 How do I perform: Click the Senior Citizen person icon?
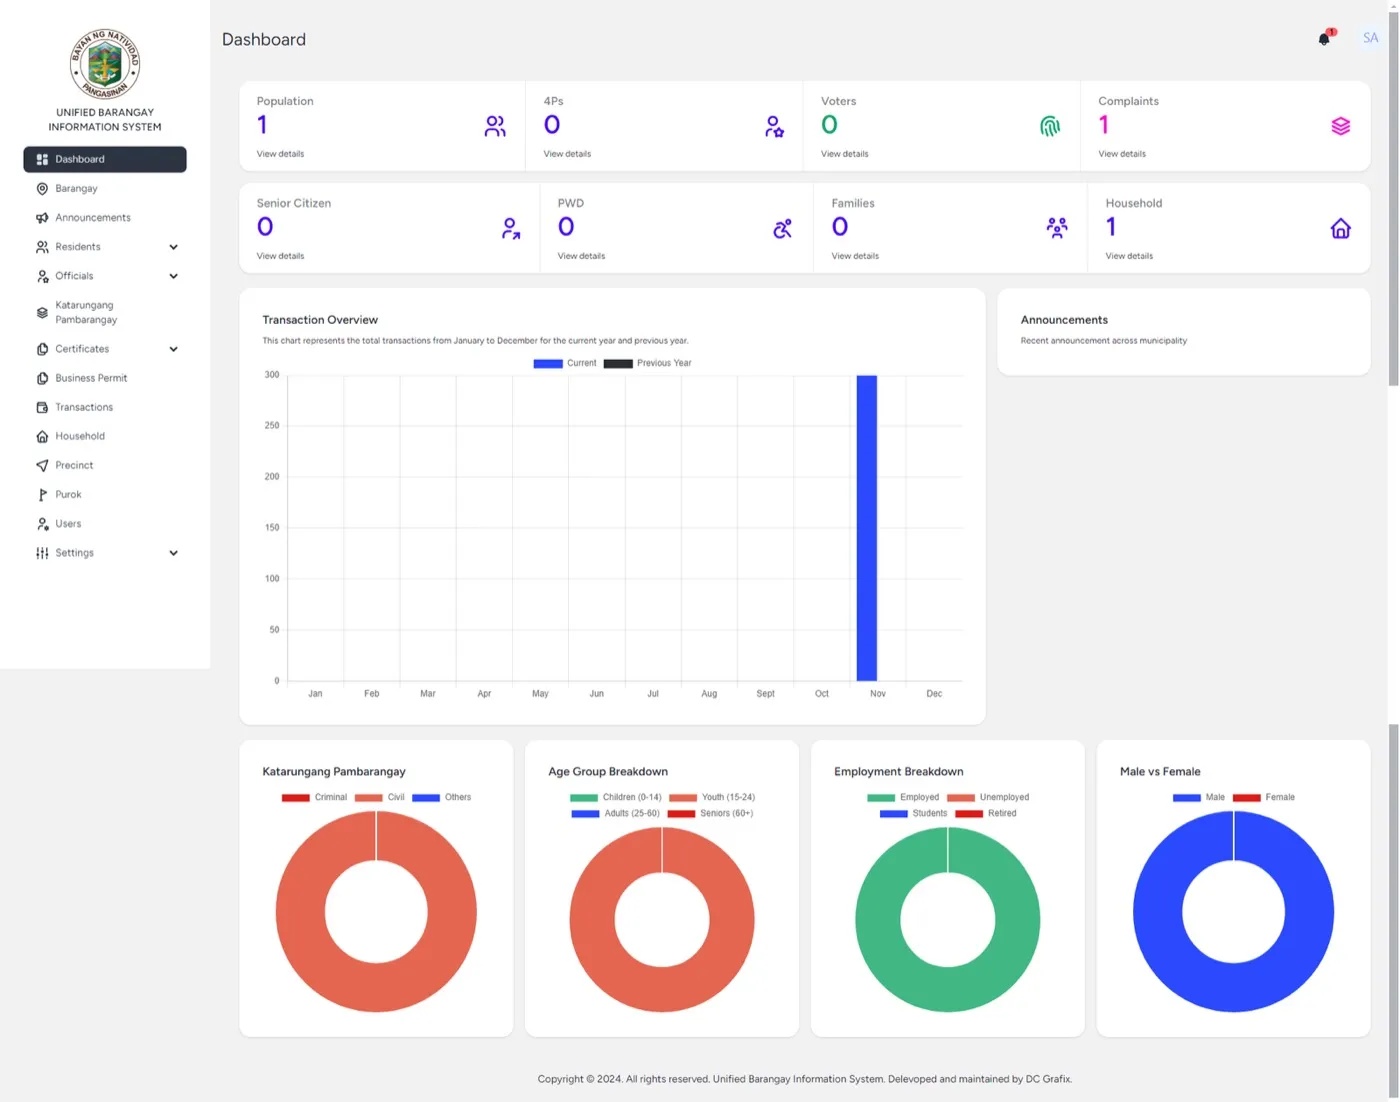[x=511, y=228]
